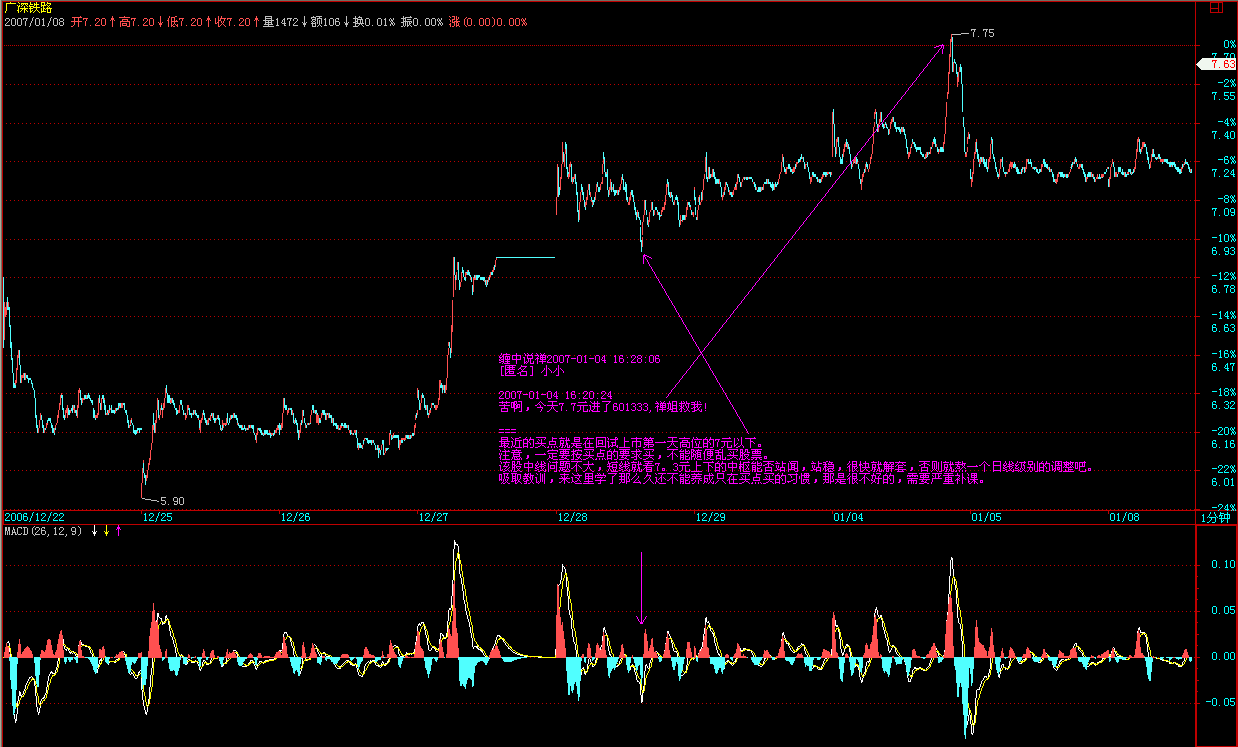Click the 2007/01/08 date in header

tap(34, 21)
